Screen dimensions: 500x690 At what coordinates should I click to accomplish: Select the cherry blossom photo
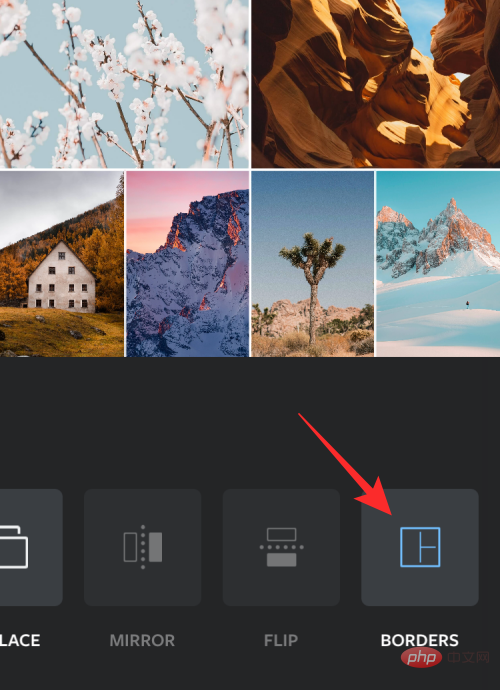pos(124,84)
